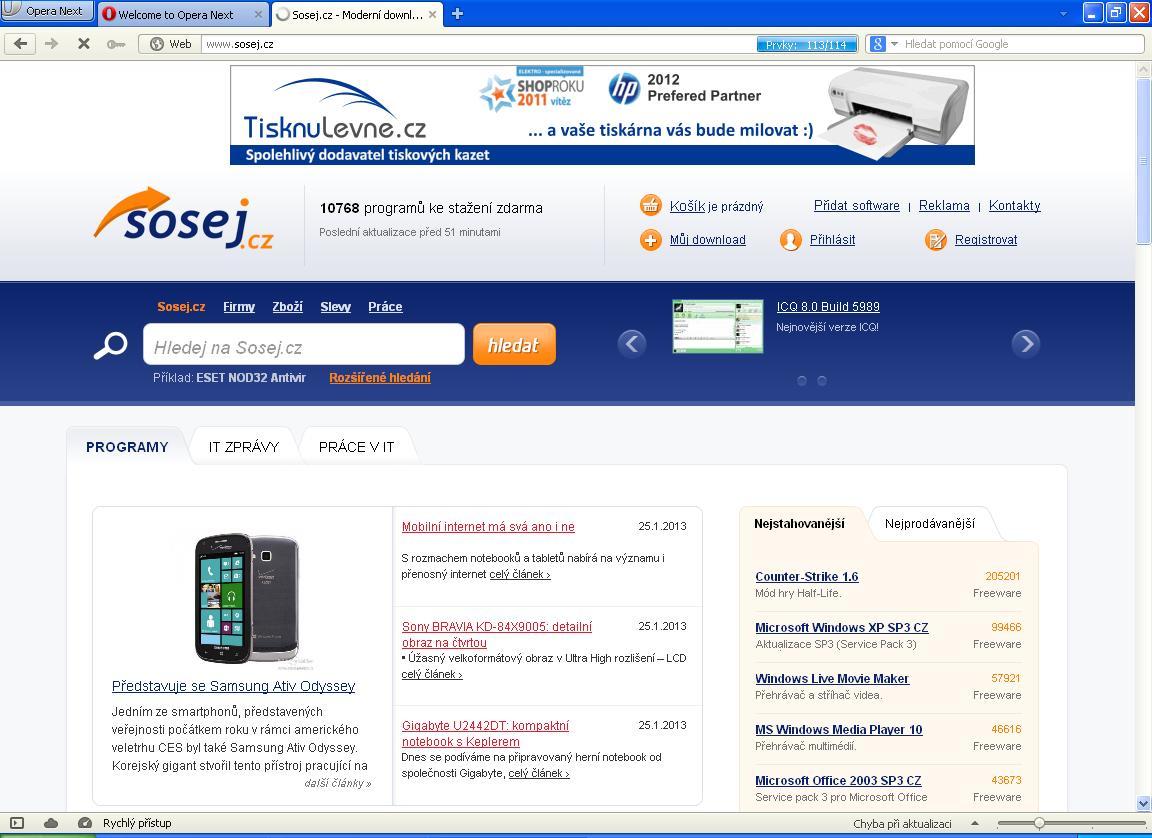Viewport: 1152px width, 838px height.
Task: Show next carousel item with right arrow
Action: click(1026, 343)
